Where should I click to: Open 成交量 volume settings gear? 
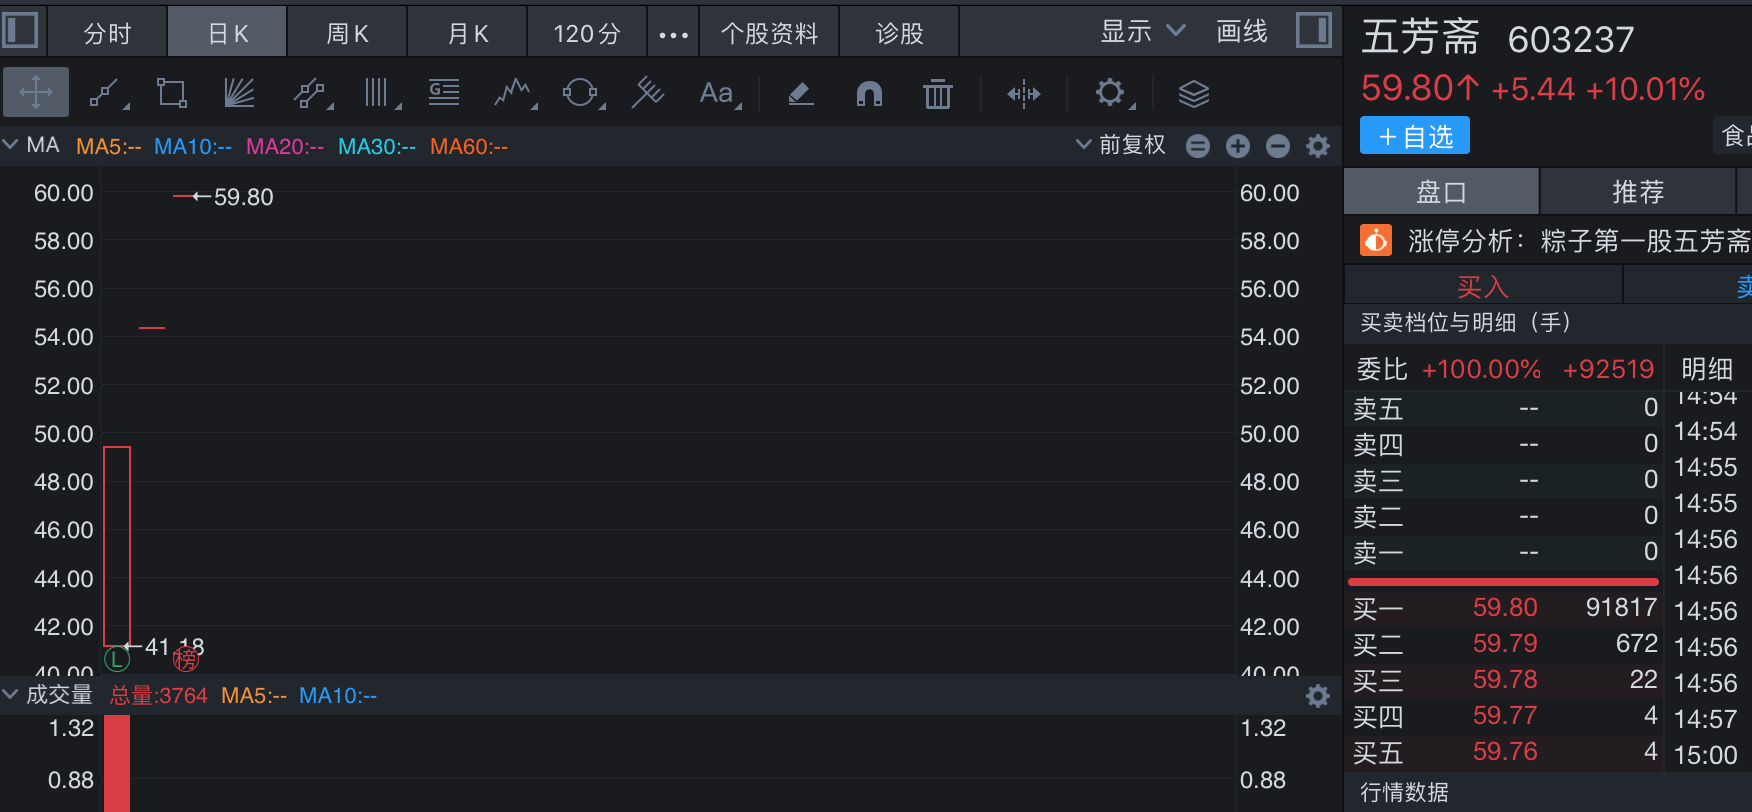point(1318,696)
